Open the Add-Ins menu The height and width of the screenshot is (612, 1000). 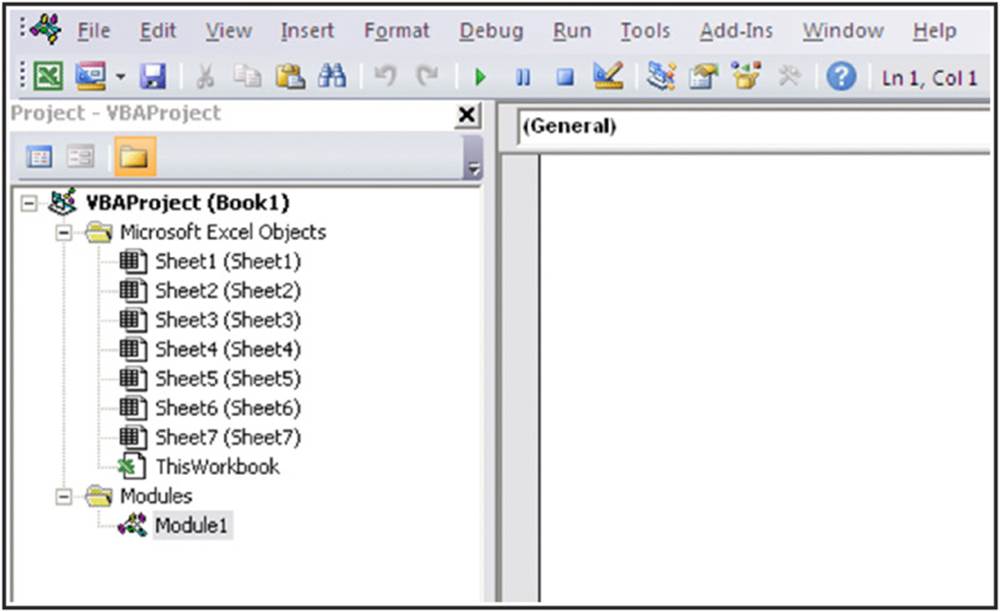(736, 31)
